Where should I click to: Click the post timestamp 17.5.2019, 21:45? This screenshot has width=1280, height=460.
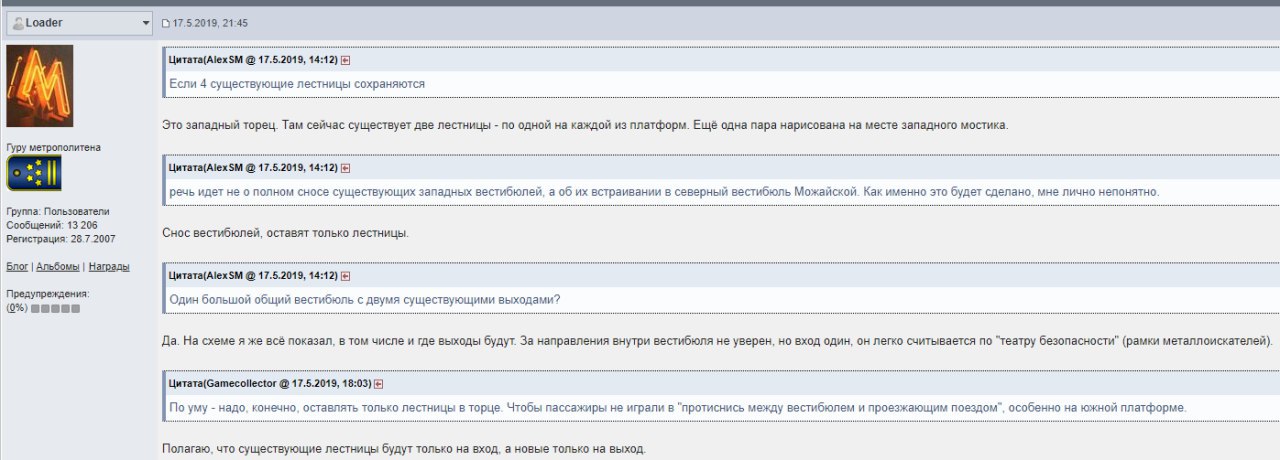210,23
